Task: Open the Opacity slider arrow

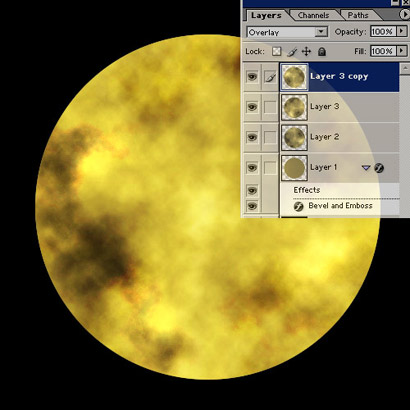Action: [x=401, y=32]
